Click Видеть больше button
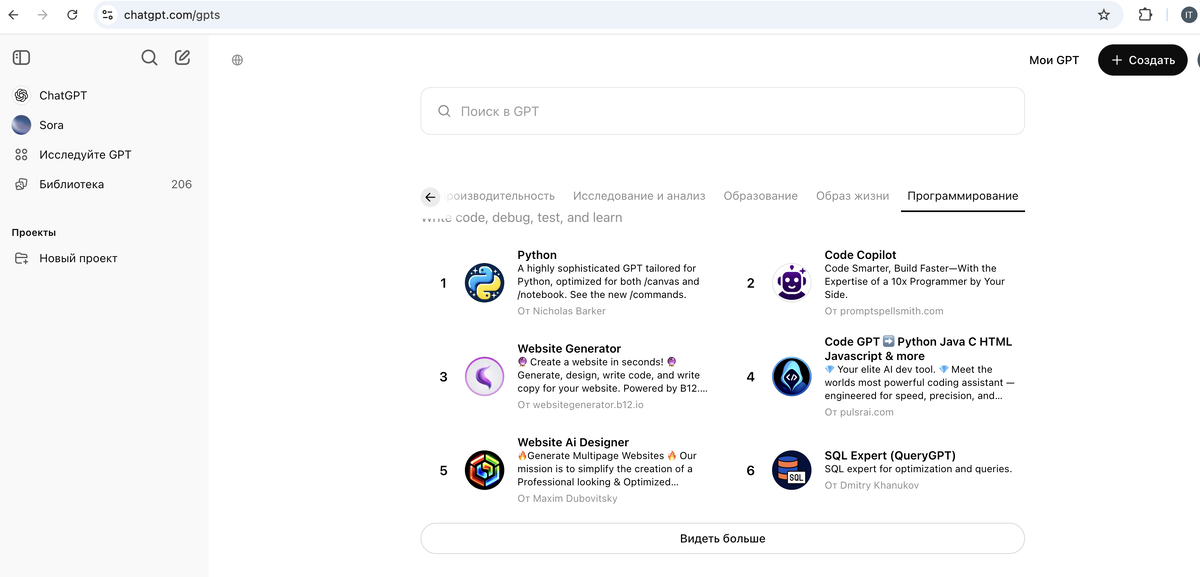Screen dimensions: 1200x577 tap(722, 538)
